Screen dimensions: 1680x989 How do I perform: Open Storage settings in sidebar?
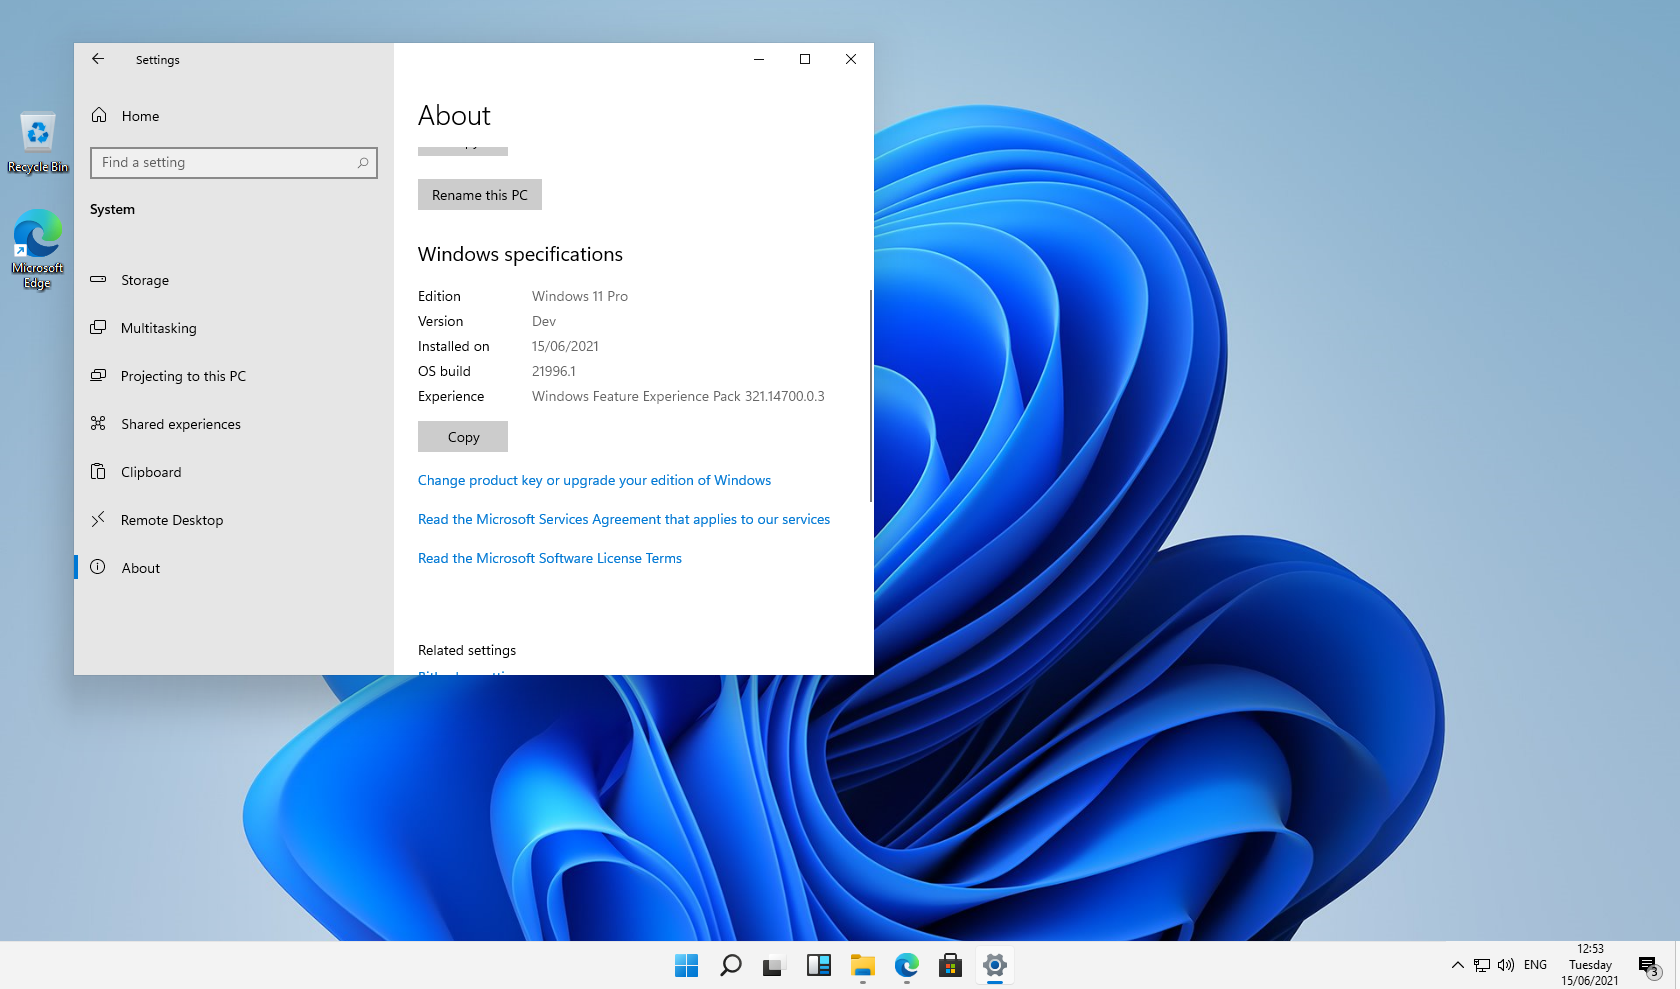coord(145,280)
